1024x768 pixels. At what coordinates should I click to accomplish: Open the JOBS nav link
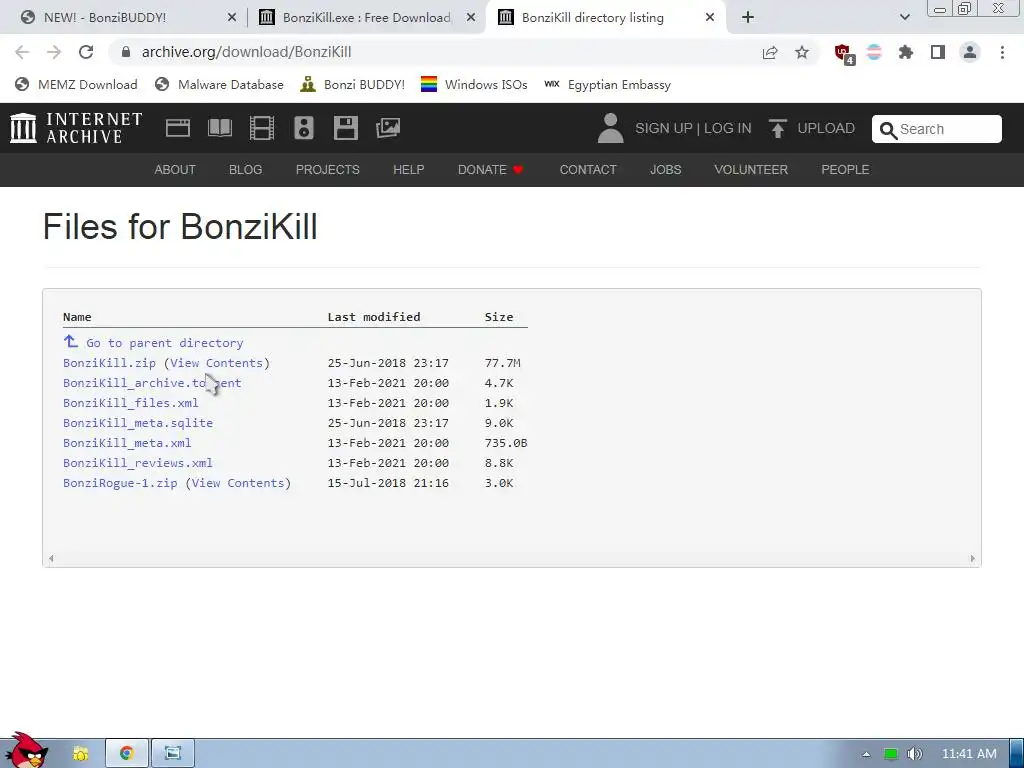click(665, 170)
